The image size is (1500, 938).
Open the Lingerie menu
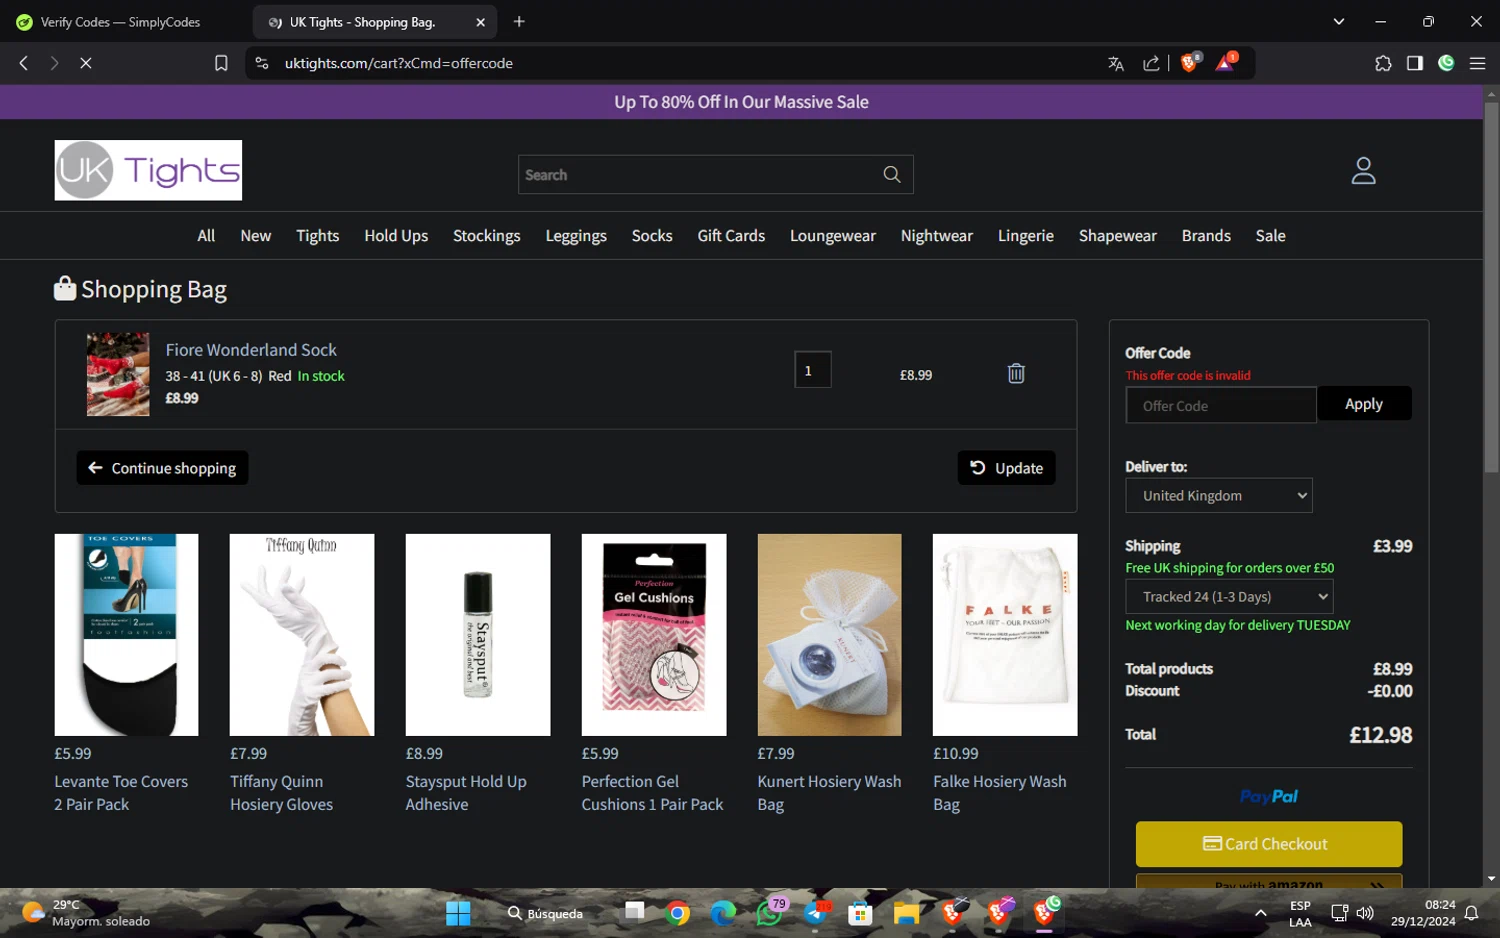(x=1025, y=236)
